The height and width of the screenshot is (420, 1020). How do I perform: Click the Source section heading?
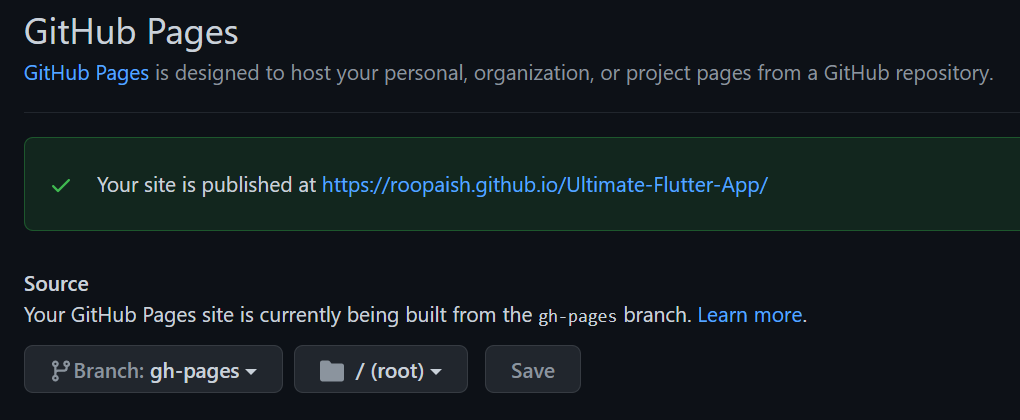(56, 284)
